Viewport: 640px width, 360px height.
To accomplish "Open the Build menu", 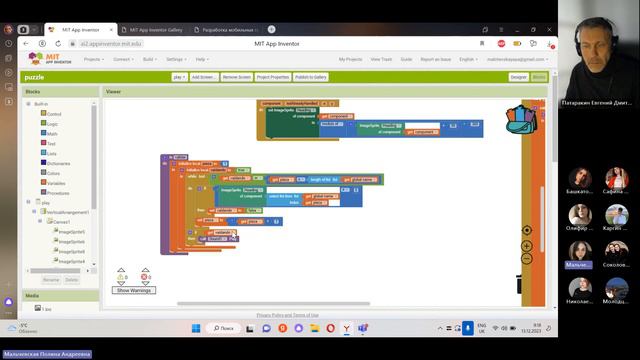I will pos(150,59).
